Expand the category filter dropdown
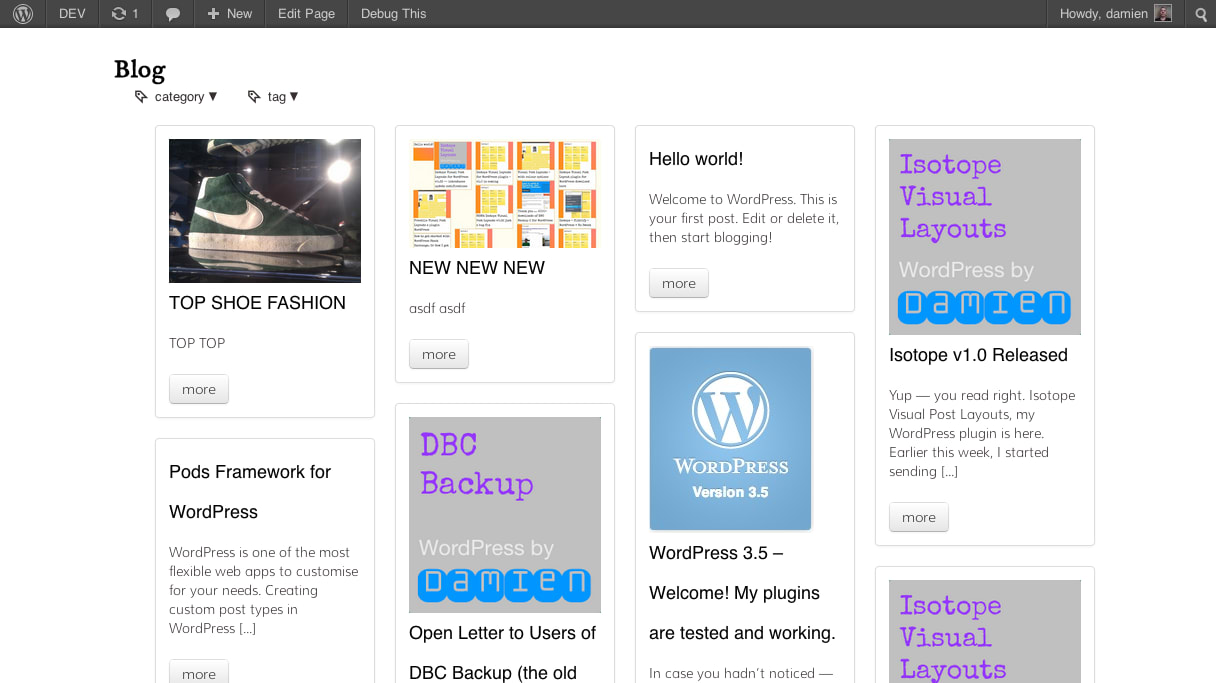Image resolution: width=1216 pixels, height=683 pixels. tap(185, 96)
